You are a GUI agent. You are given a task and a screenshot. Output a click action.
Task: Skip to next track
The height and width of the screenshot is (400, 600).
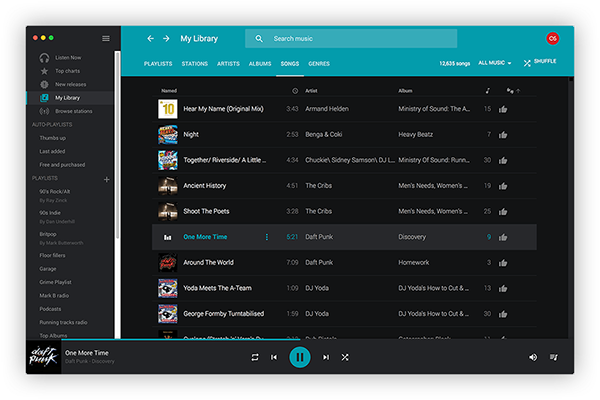pyautogui.click(x=326, y=357)
